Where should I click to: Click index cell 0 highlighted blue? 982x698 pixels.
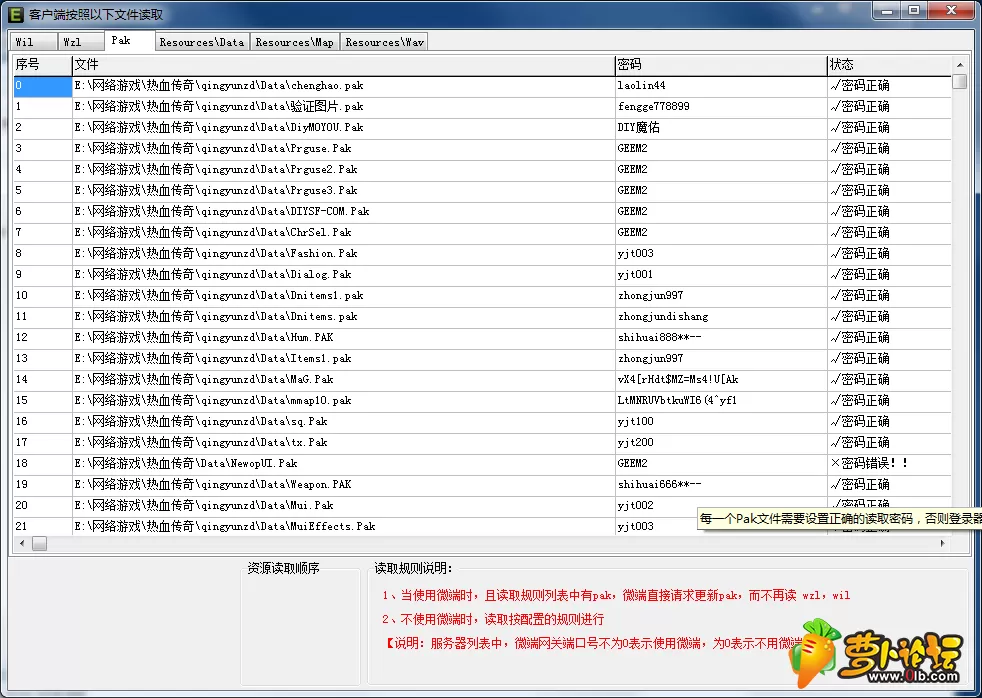pyautogui.click(x=43, y=86)
